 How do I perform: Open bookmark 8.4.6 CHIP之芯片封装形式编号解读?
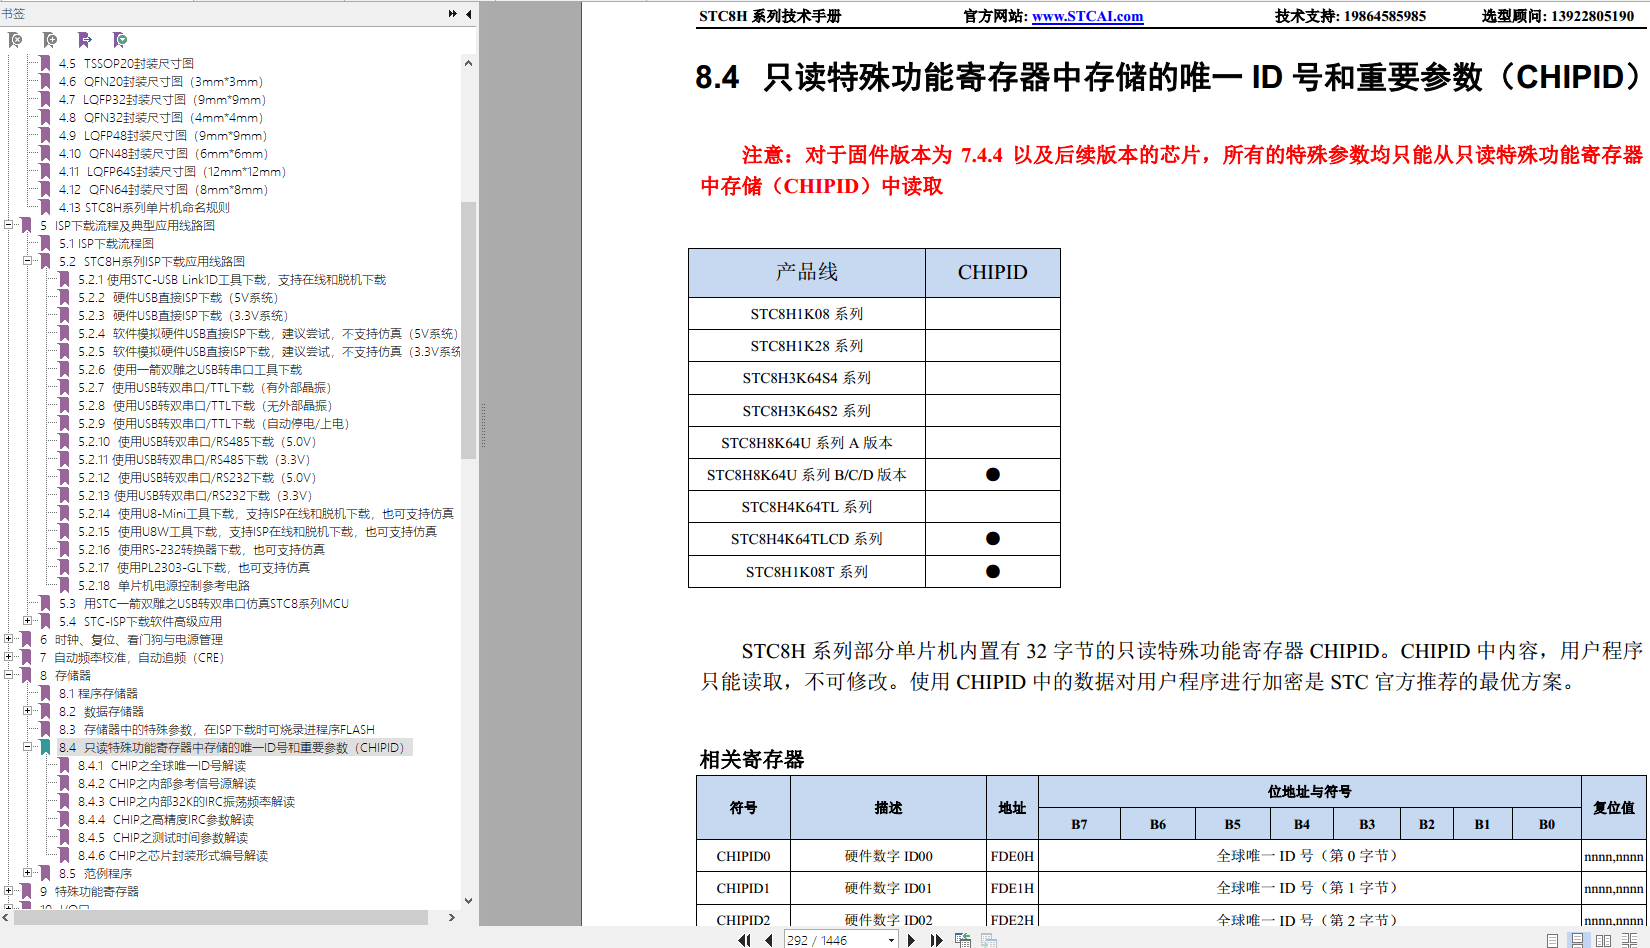[173, 856]
